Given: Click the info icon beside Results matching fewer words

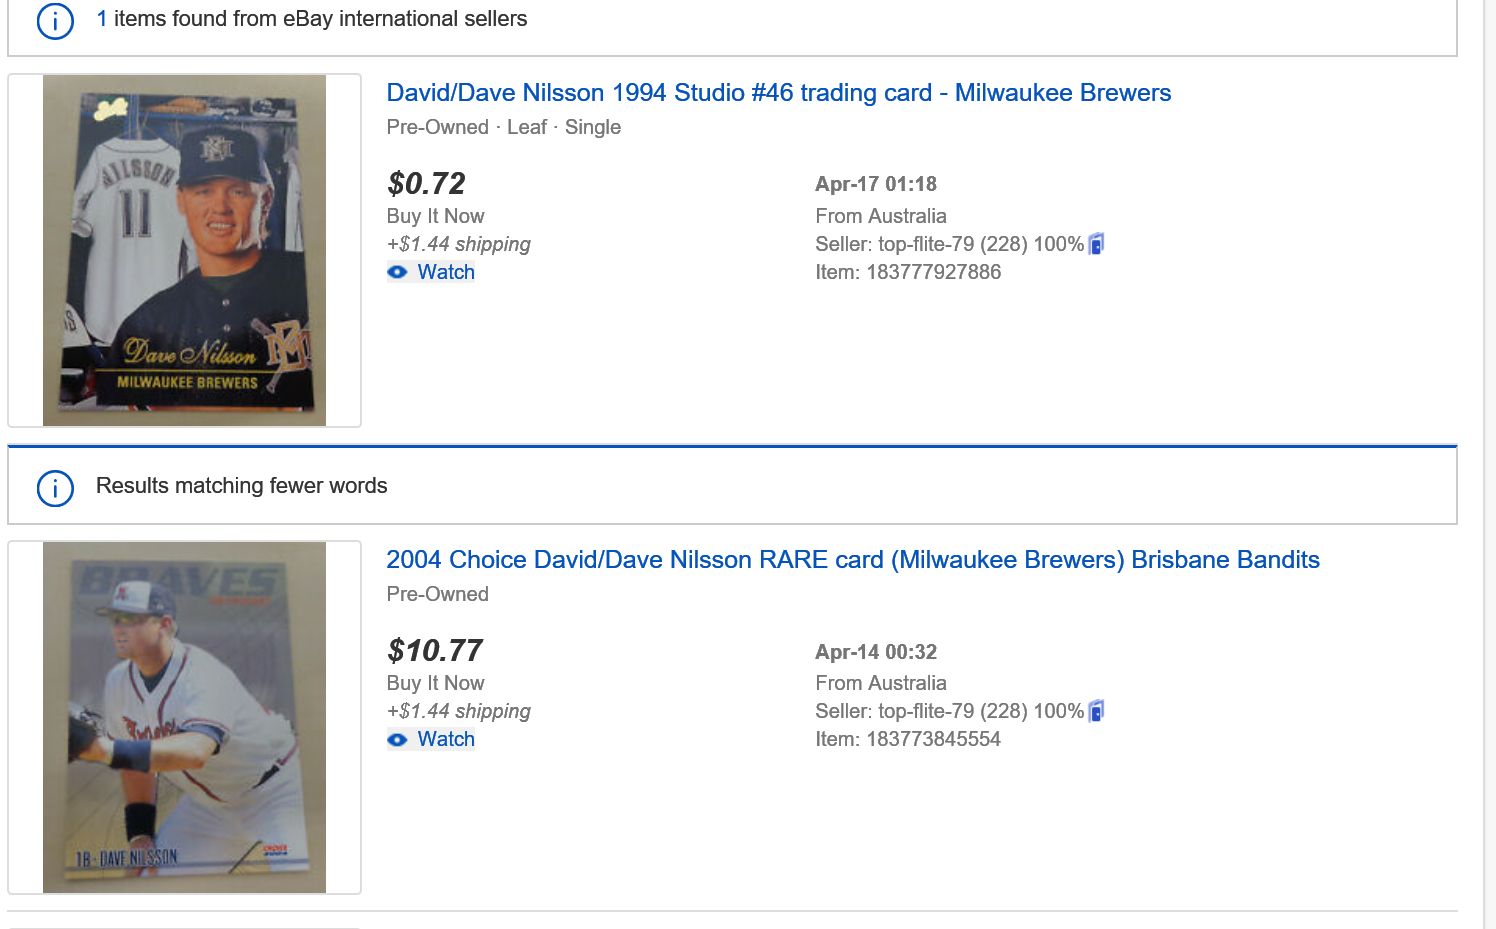Looking at the screenshot, I should [55, 489].
